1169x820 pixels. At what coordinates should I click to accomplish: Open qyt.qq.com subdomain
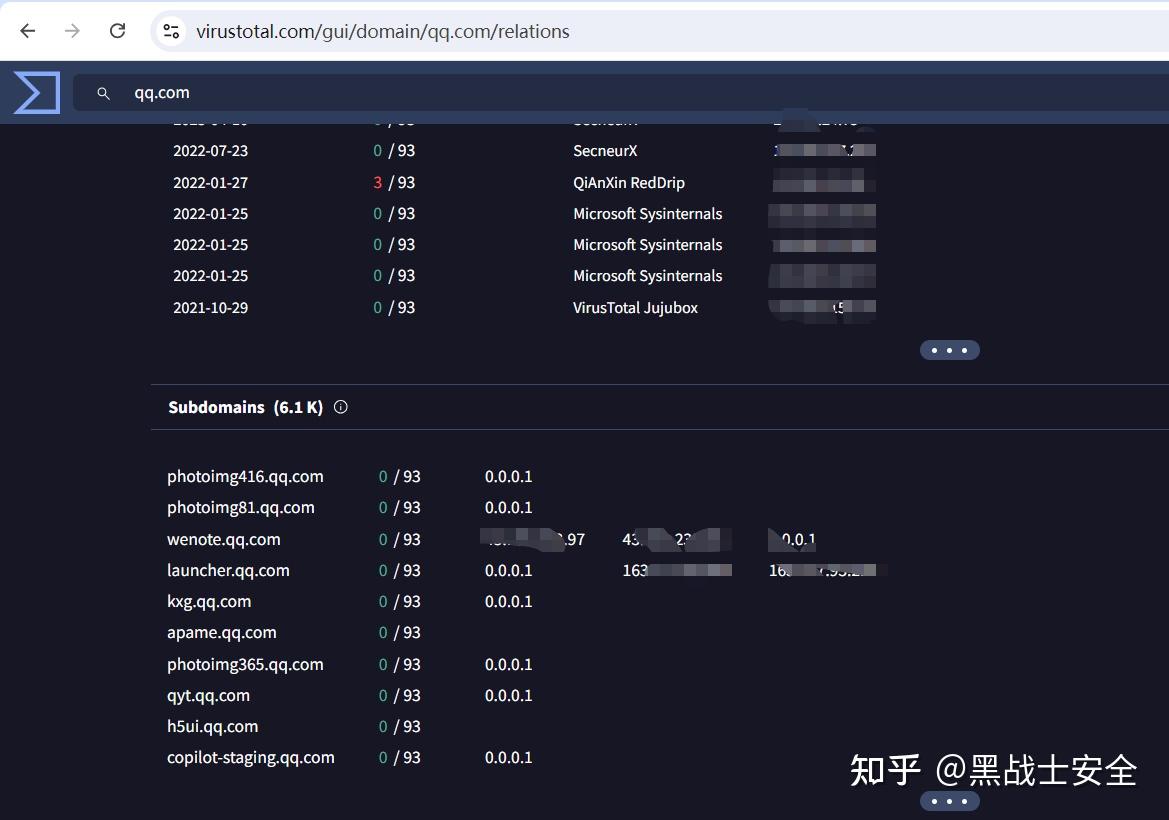(208, 696)
